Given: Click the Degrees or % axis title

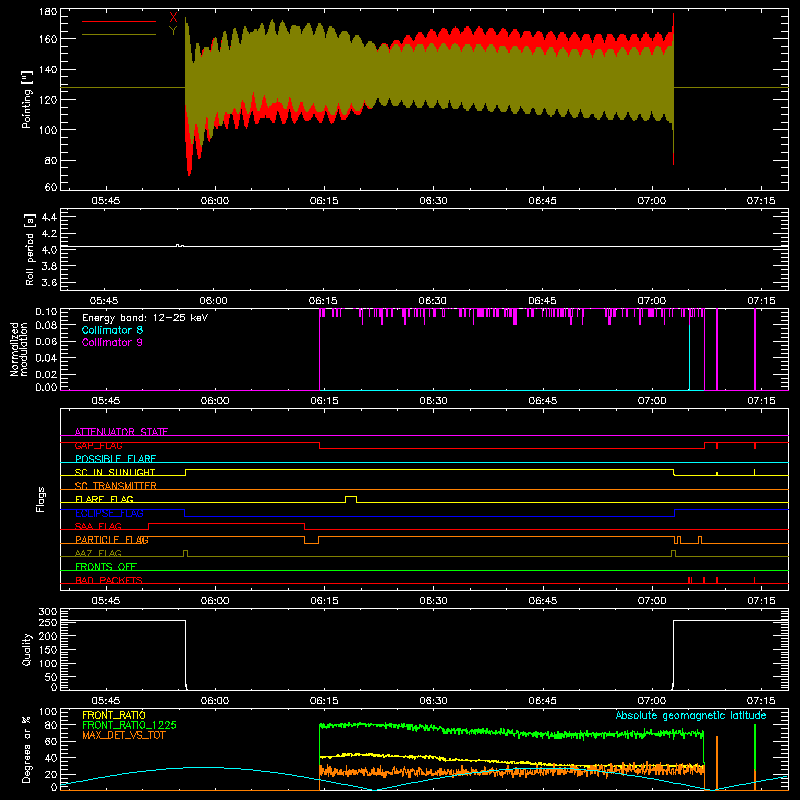Looking at the screenshot, I should [x=27, y=749].
